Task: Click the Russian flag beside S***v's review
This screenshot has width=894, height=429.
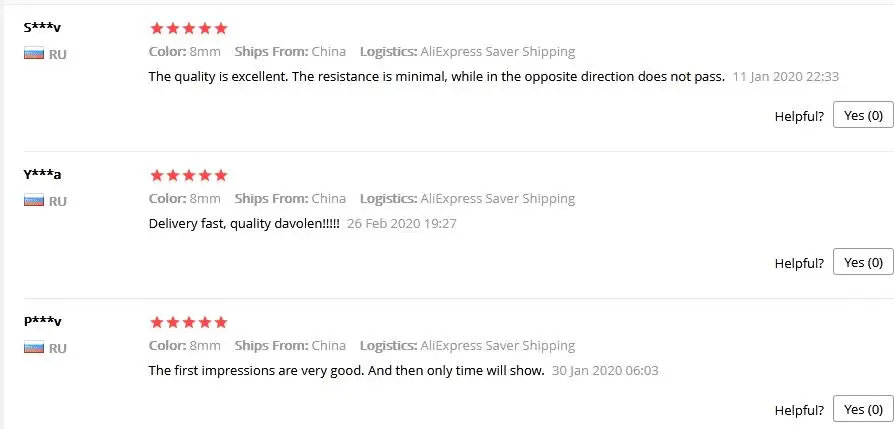Action: click(x=33, y=54)
